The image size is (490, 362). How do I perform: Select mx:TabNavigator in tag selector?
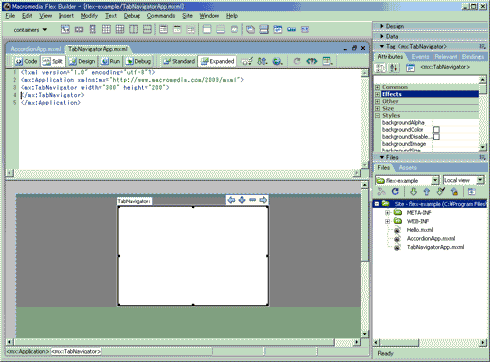(76, 351)
